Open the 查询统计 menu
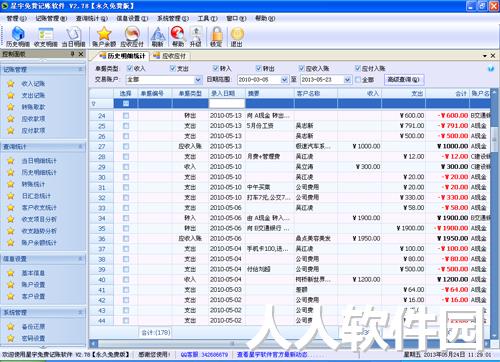500x362 pixels. click(92, 18)
